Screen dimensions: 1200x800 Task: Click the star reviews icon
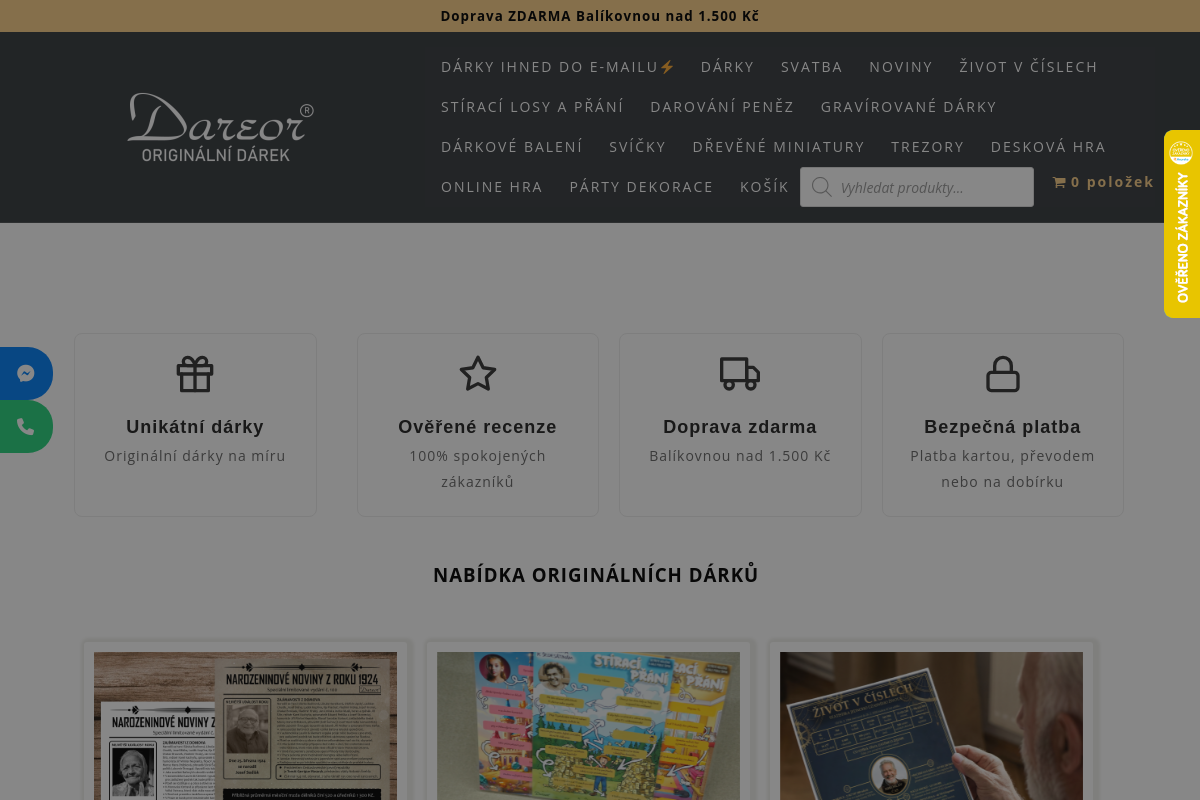coord(478,374)
